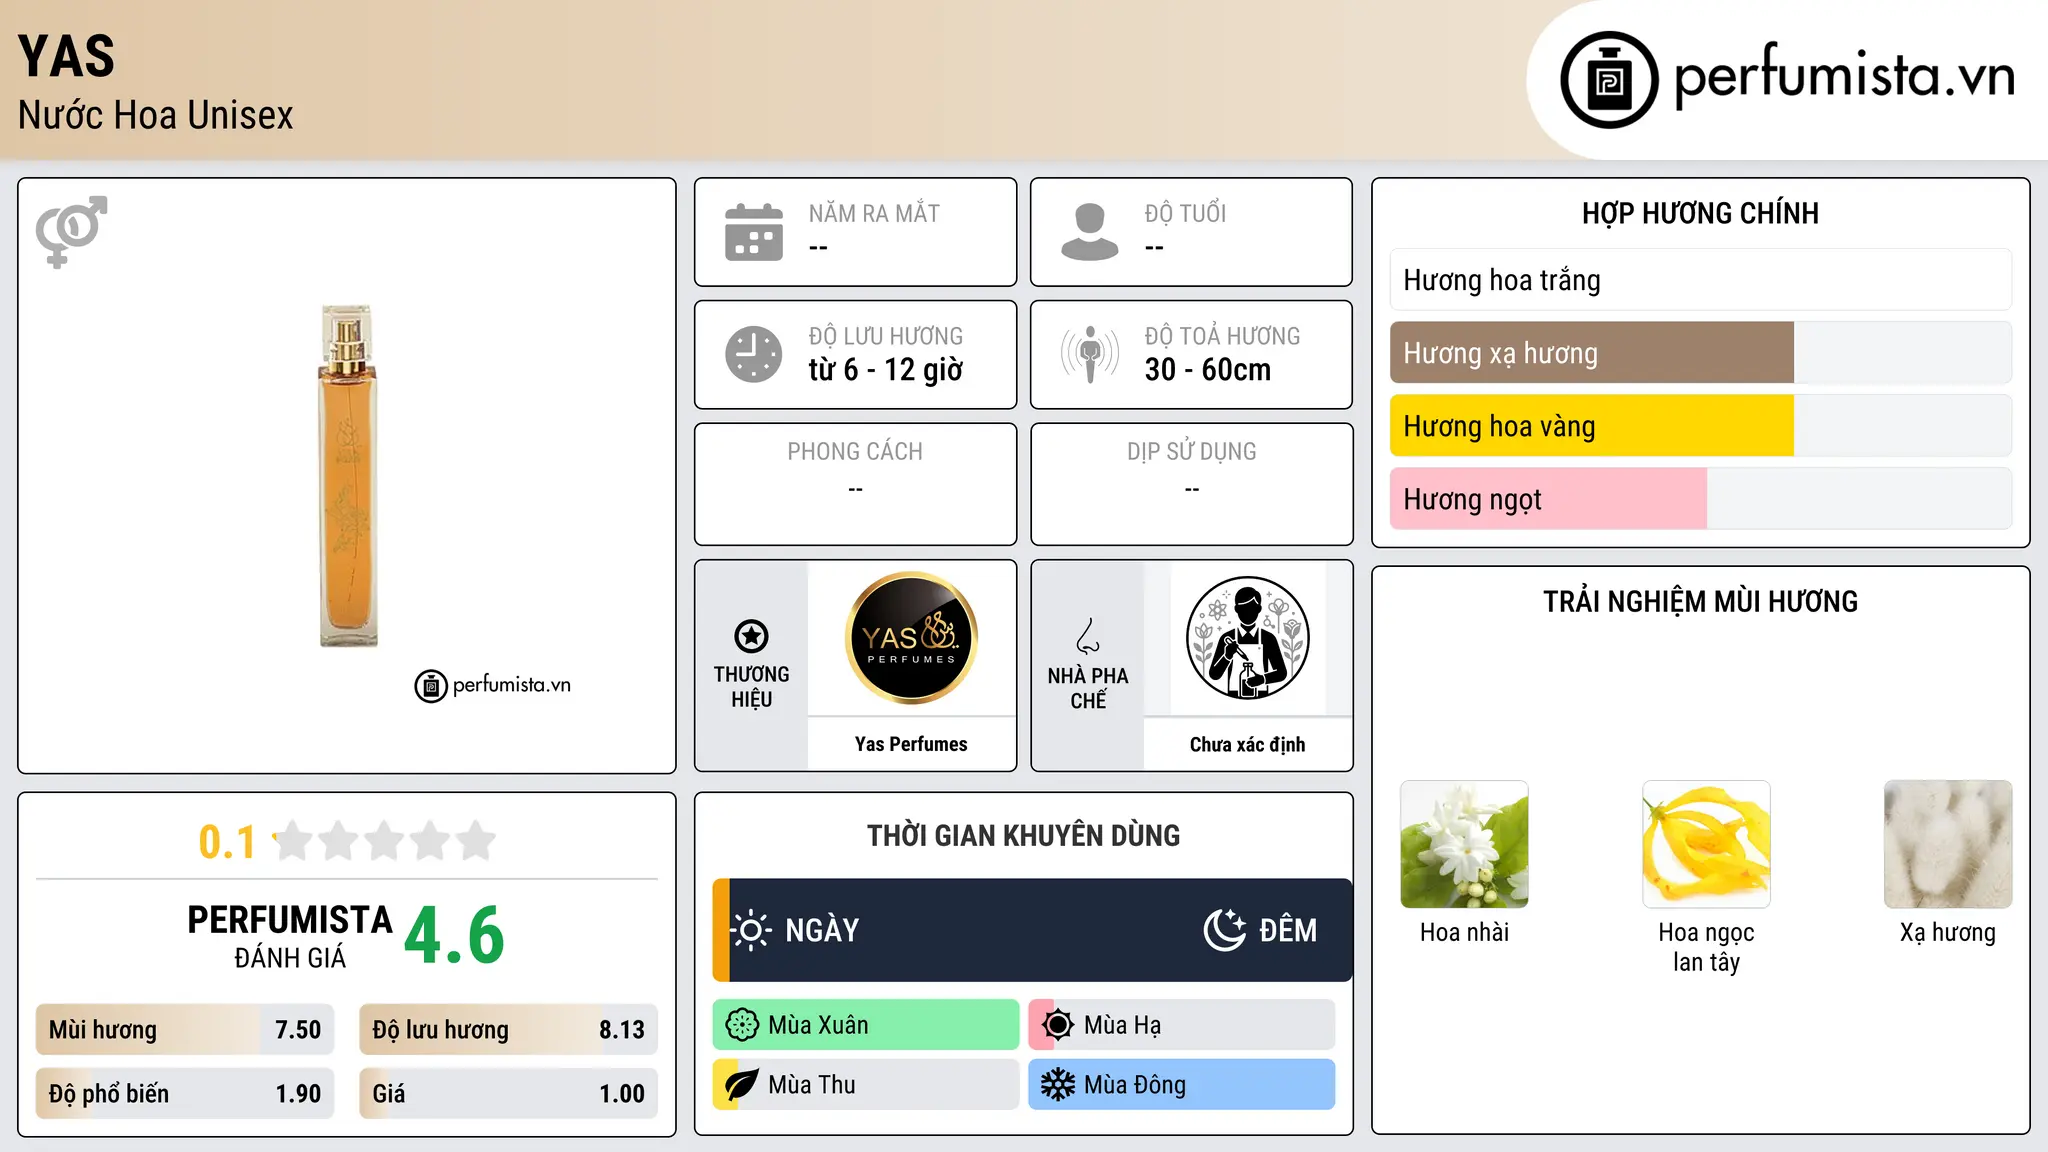This screenshot has width=2048, height=1152.
Task: Click the flower icon for Mùa Xuân
Action: 742,1025
